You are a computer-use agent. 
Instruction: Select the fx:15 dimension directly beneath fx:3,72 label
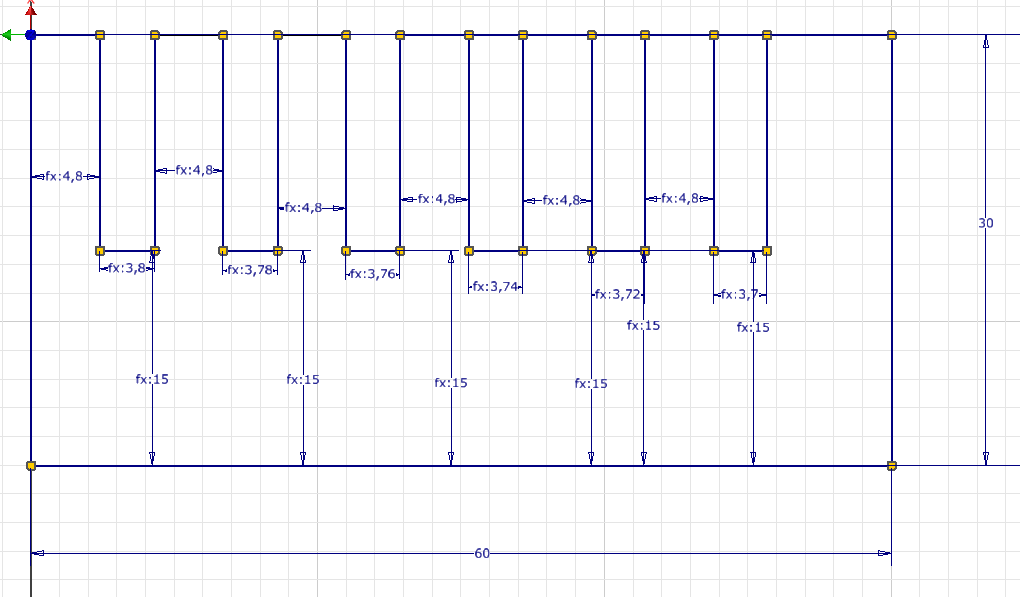click(643, 325)
